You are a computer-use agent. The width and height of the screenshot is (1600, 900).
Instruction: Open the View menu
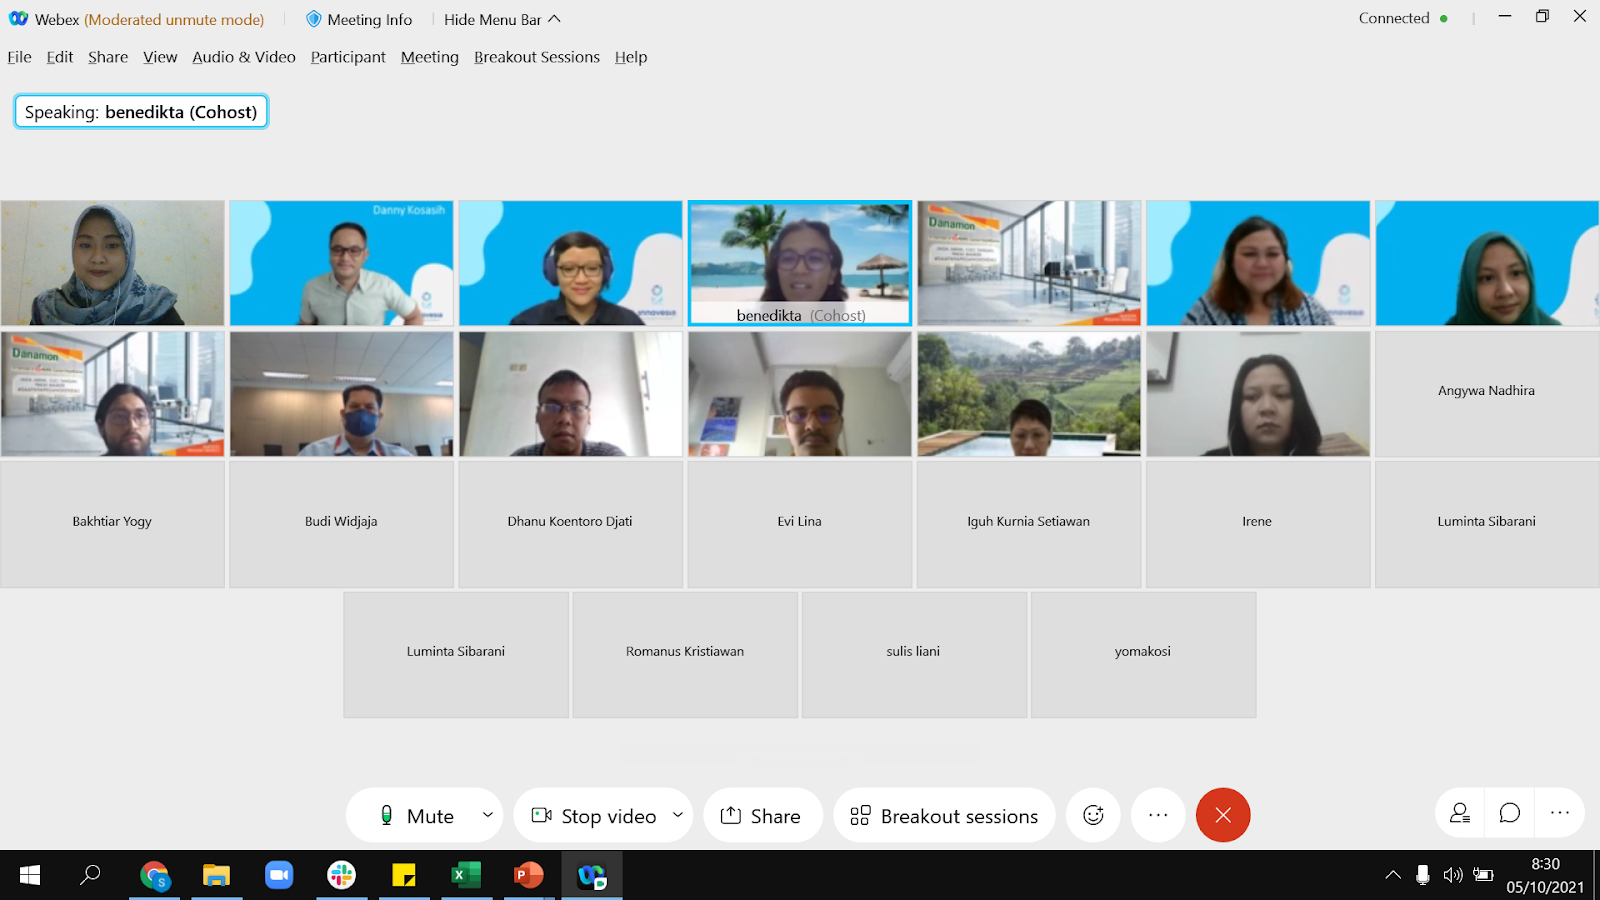(x=160, y=57)
